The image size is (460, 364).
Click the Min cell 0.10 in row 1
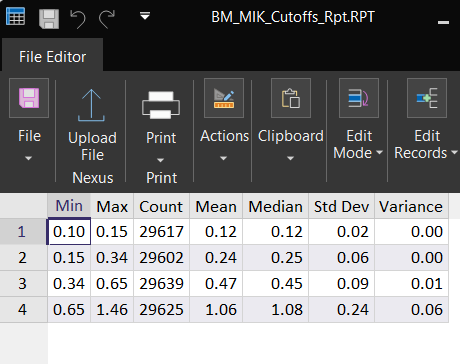tap(69, 232)
